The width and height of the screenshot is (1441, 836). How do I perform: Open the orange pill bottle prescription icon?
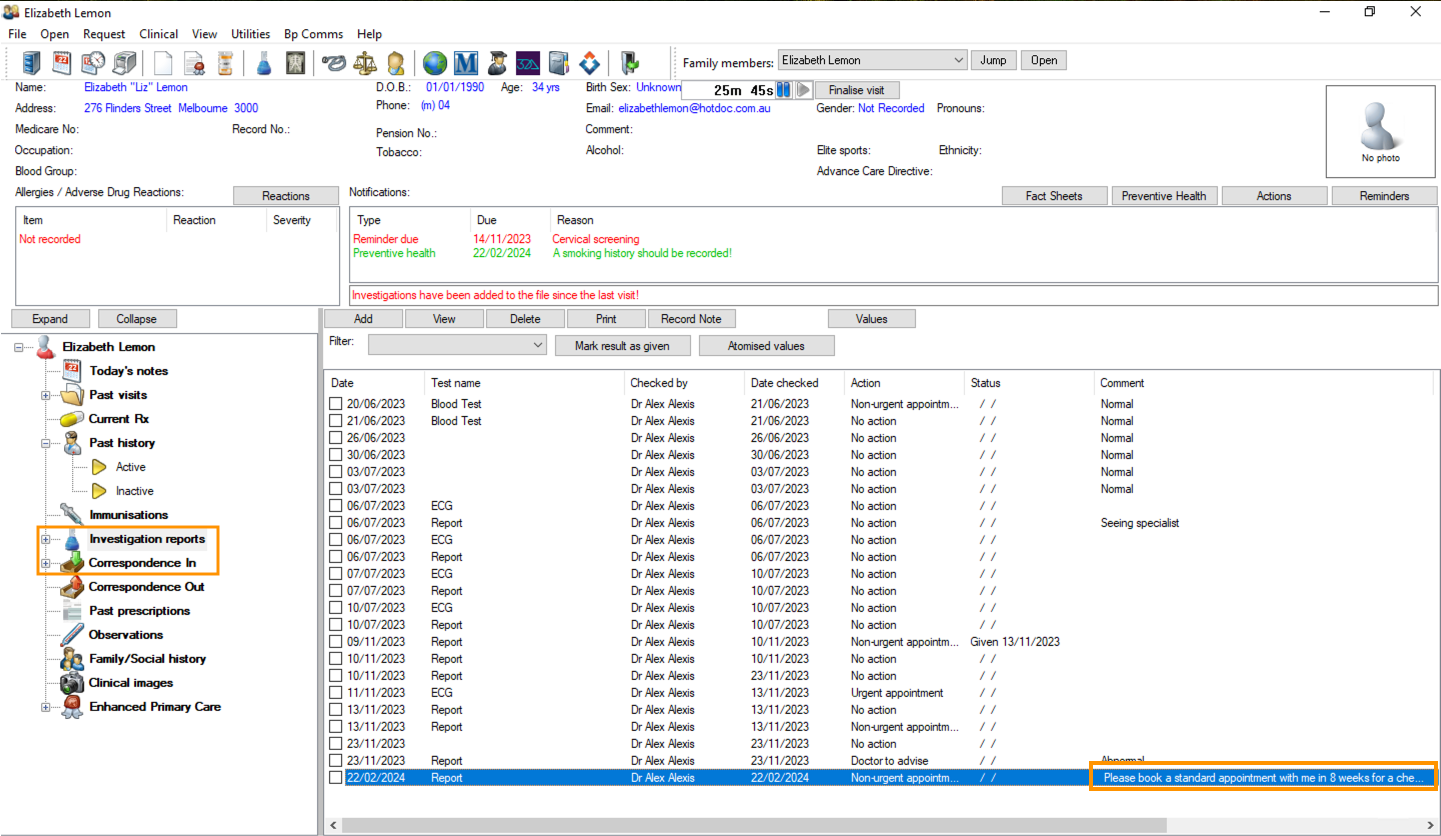(225, 63)
